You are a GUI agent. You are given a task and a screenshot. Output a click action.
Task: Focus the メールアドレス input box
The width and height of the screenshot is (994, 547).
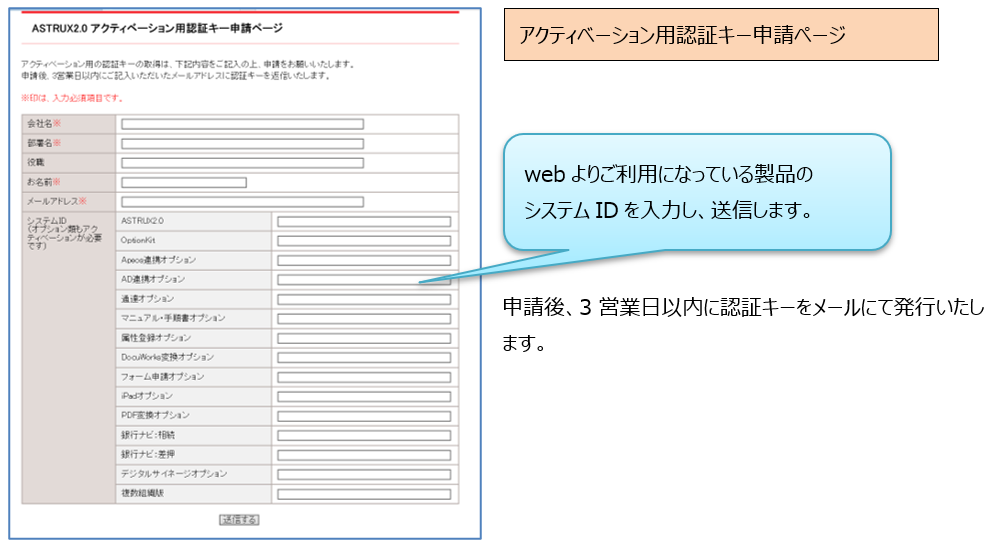[242, 202]
